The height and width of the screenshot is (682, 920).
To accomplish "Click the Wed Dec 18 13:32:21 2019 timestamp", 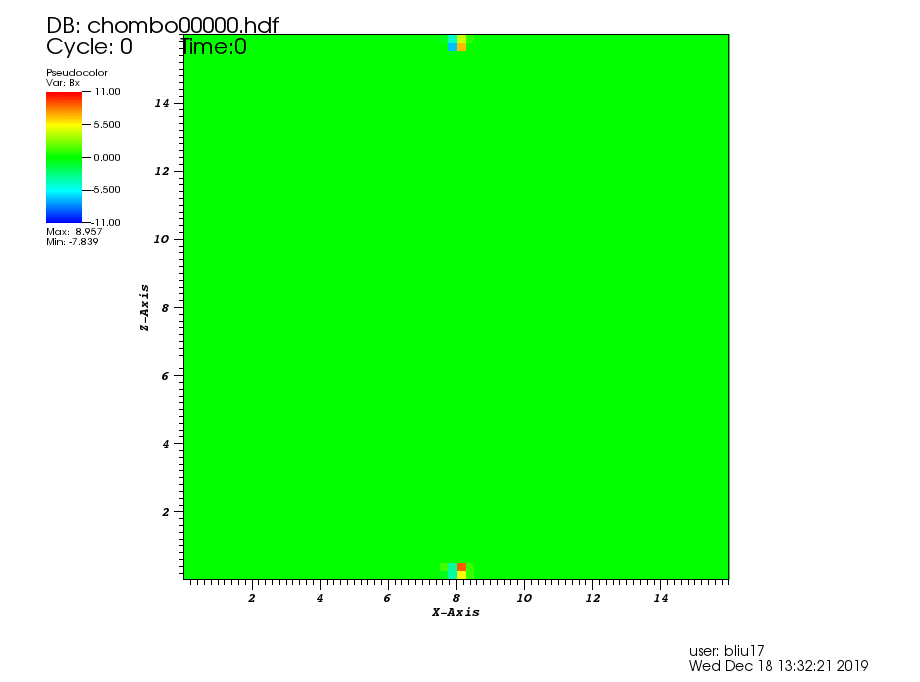I will click(x=778, y=666).
